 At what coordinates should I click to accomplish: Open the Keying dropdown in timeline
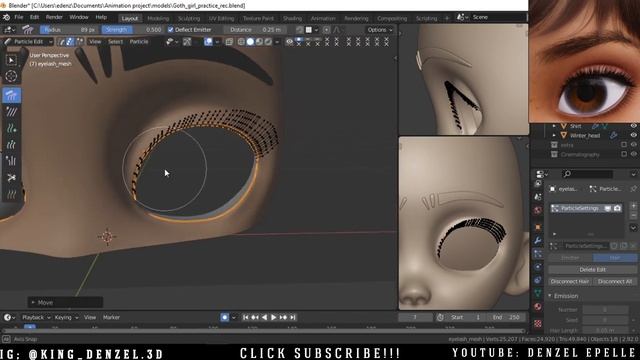click(x=66, y=317)
